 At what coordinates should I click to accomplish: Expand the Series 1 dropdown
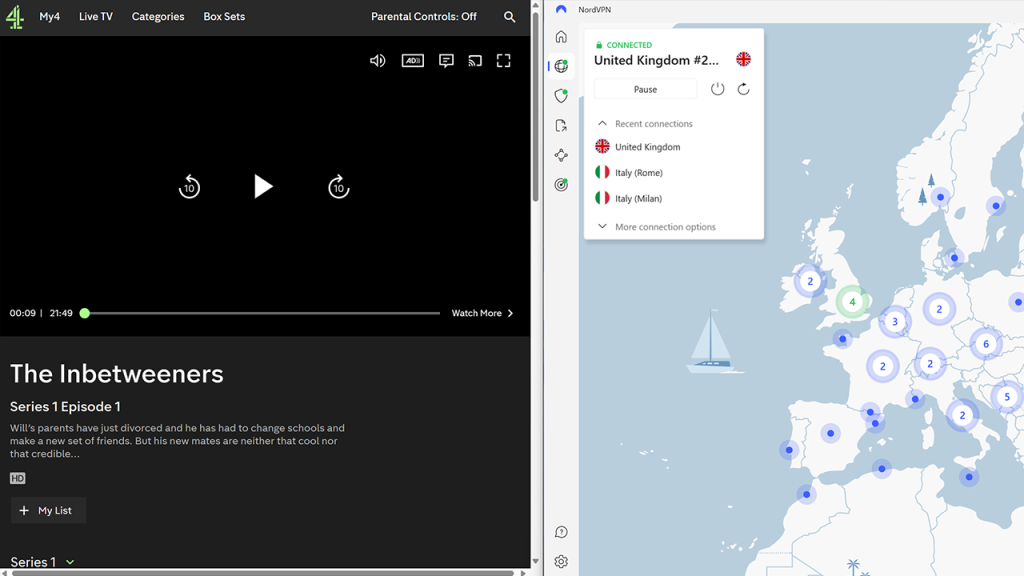coord(42,562)
